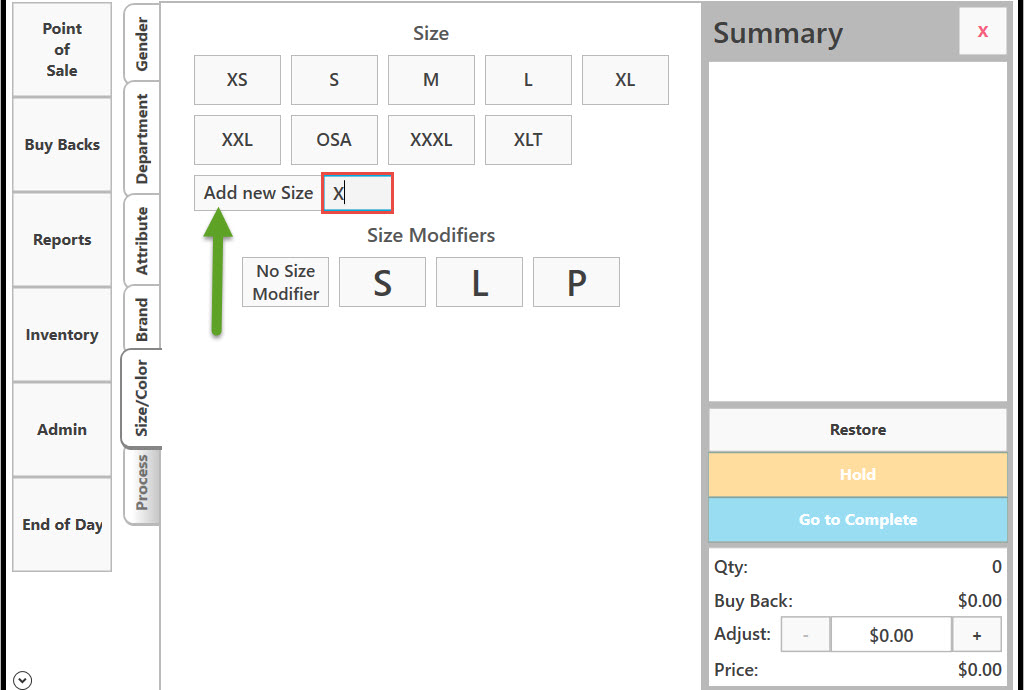The width and height of the screenshot is (1025, 690).
Task: Choose No Size Modifier
Action: click(286, 282)
